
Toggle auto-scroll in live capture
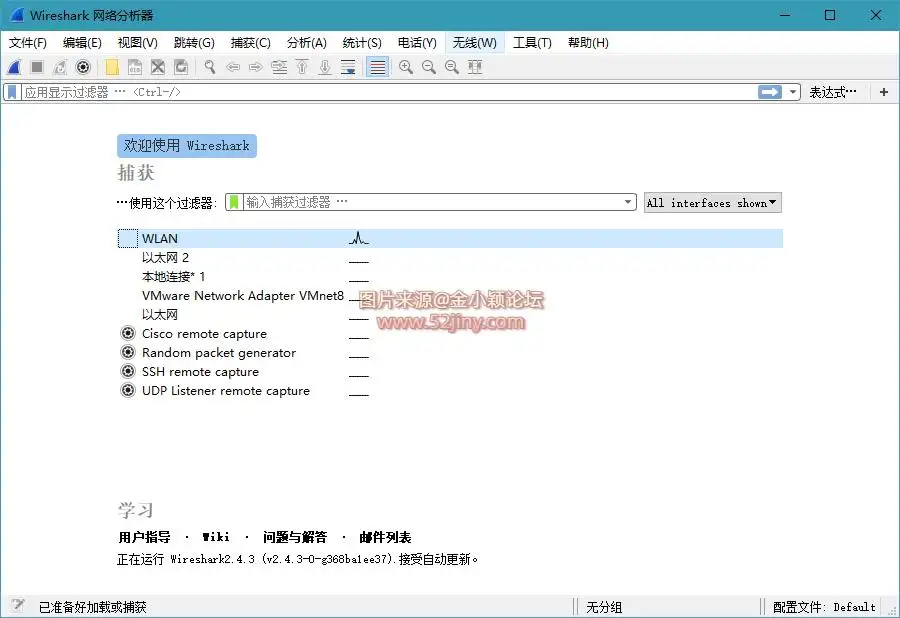pos(348,67)
